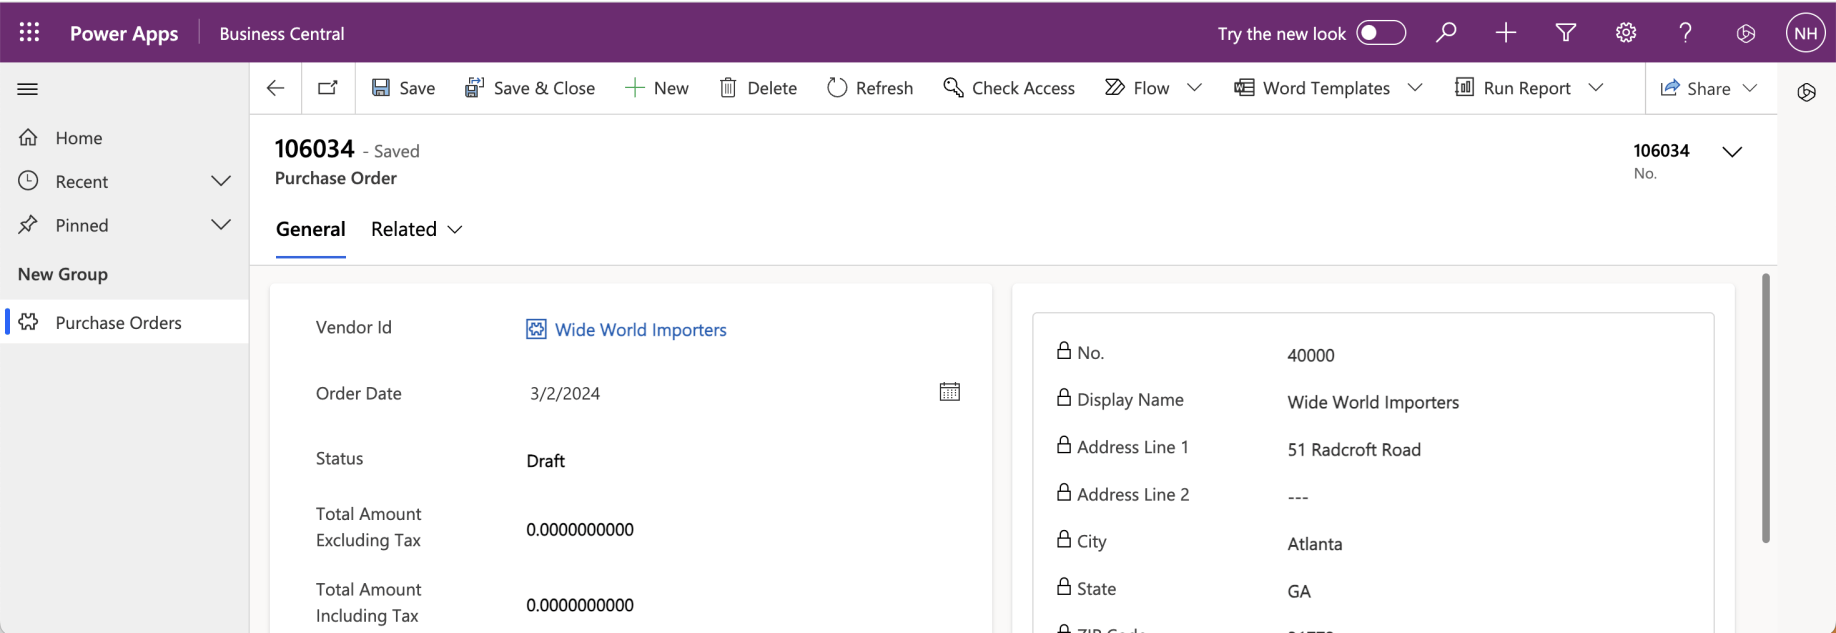Open the Related tab menu
The height and width of the screenshot is (633, 1836).
pos(416,229)
